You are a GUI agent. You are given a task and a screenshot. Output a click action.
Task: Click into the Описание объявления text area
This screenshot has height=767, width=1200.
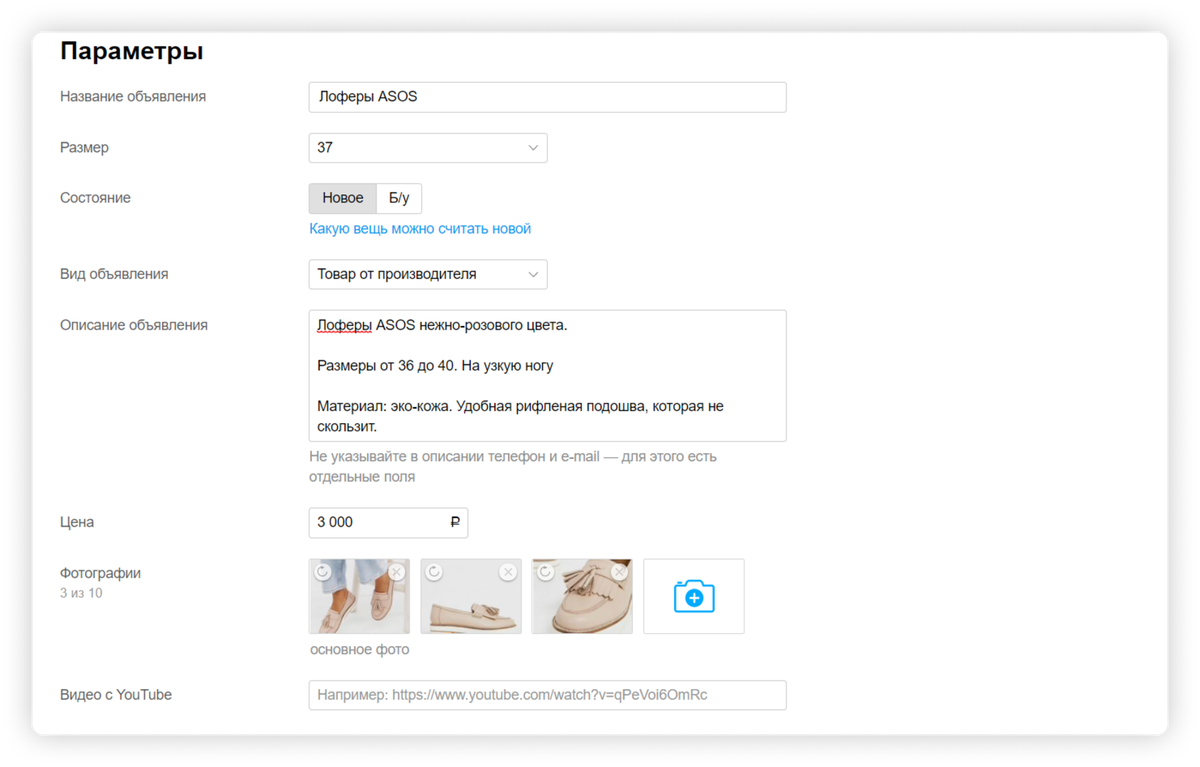click(547, 376)
